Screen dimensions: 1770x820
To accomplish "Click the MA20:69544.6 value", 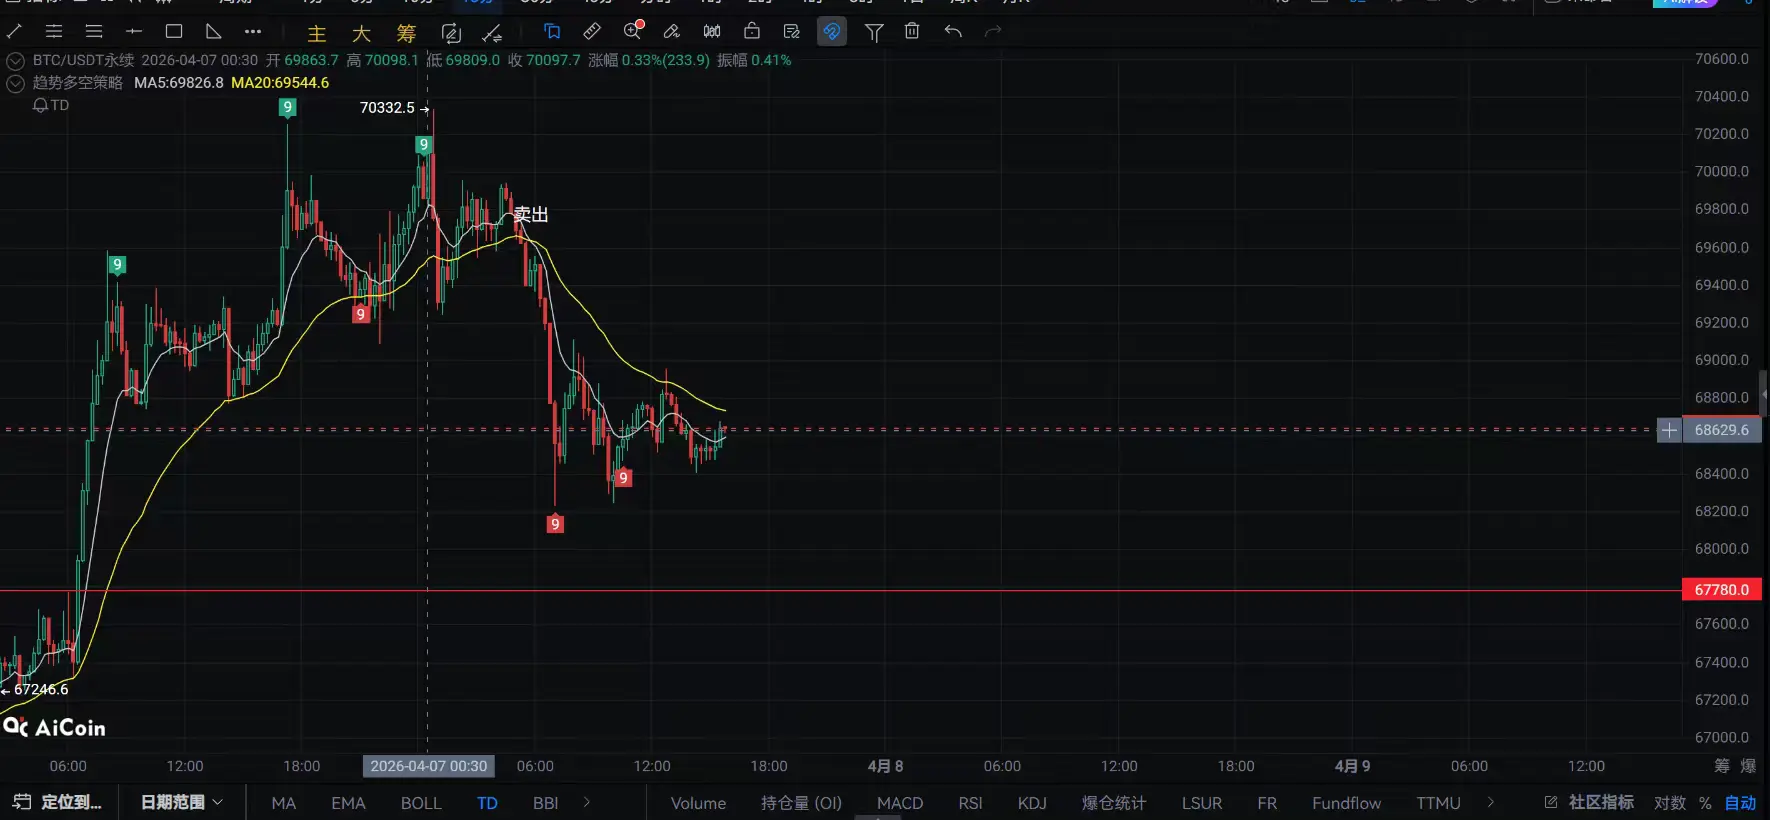I will coord(280,83).
